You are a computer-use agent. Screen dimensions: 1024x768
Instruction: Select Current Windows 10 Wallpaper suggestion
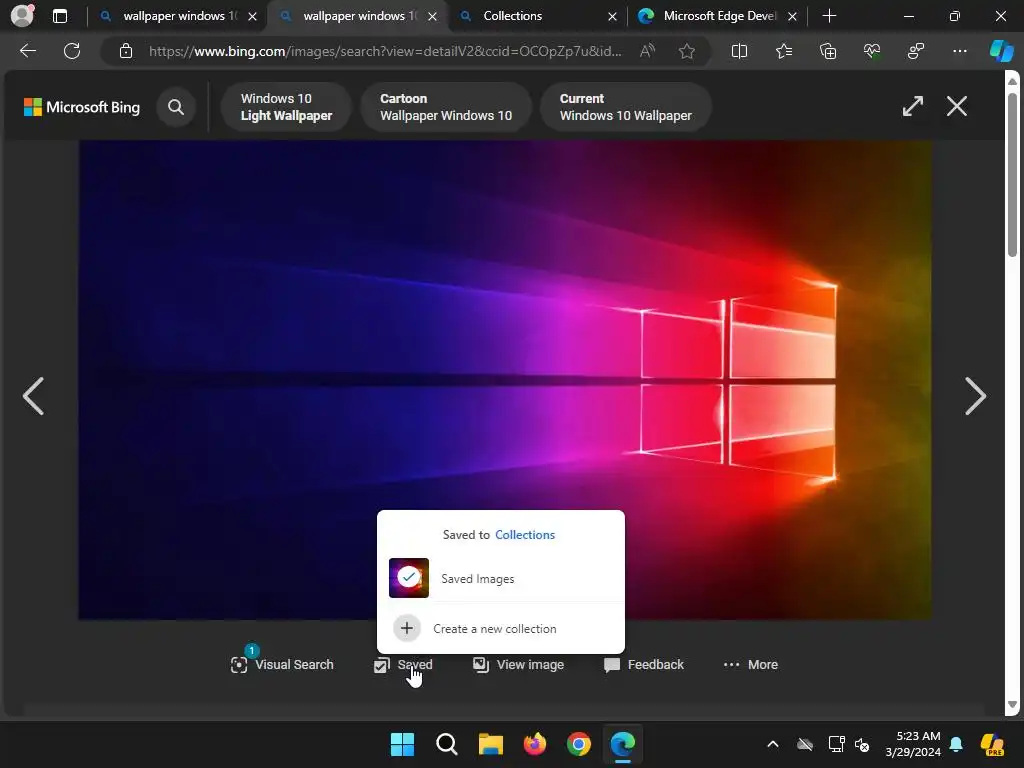click(x=626, y=106)
